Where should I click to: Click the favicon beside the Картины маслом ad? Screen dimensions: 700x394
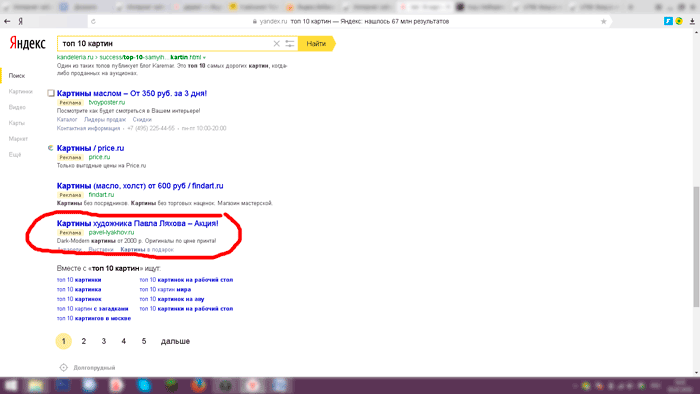click(x=51, y=93)
